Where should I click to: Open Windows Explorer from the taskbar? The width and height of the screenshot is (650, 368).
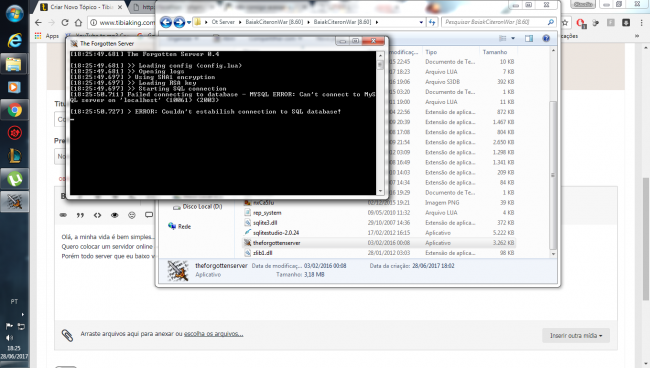(14, 64)
